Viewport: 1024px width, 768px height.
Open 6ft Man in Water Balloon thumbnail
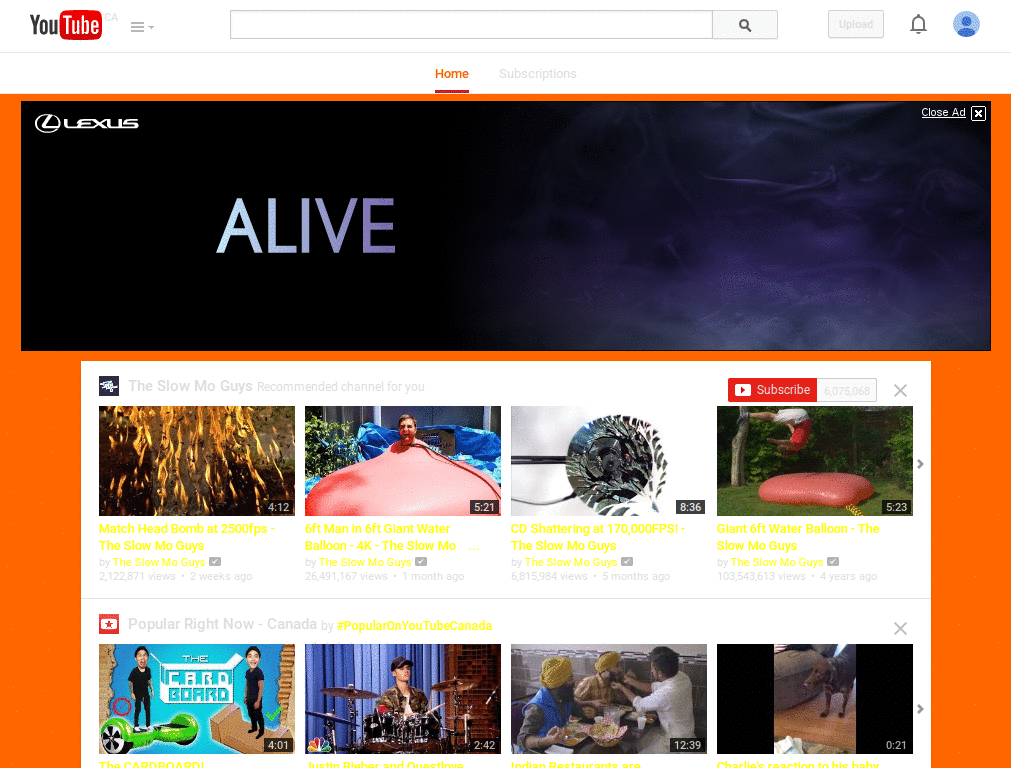403,461
